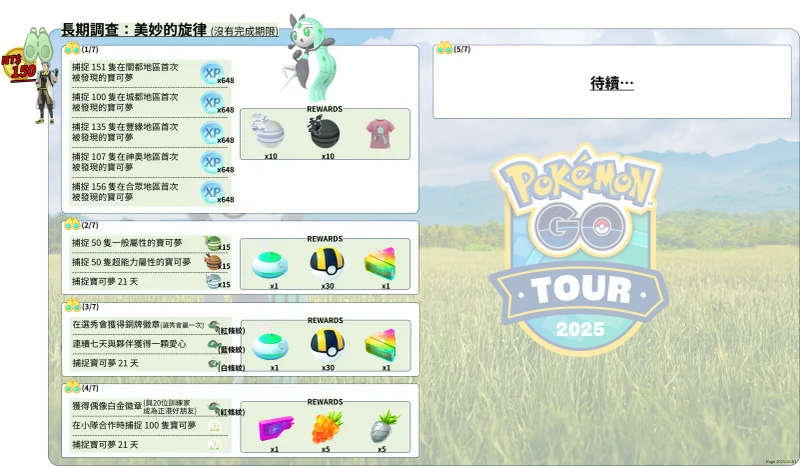The height and width of the screenshot is (467, 800).
Task: Select the purple pass reward in step 4
Action: point(276,428)
